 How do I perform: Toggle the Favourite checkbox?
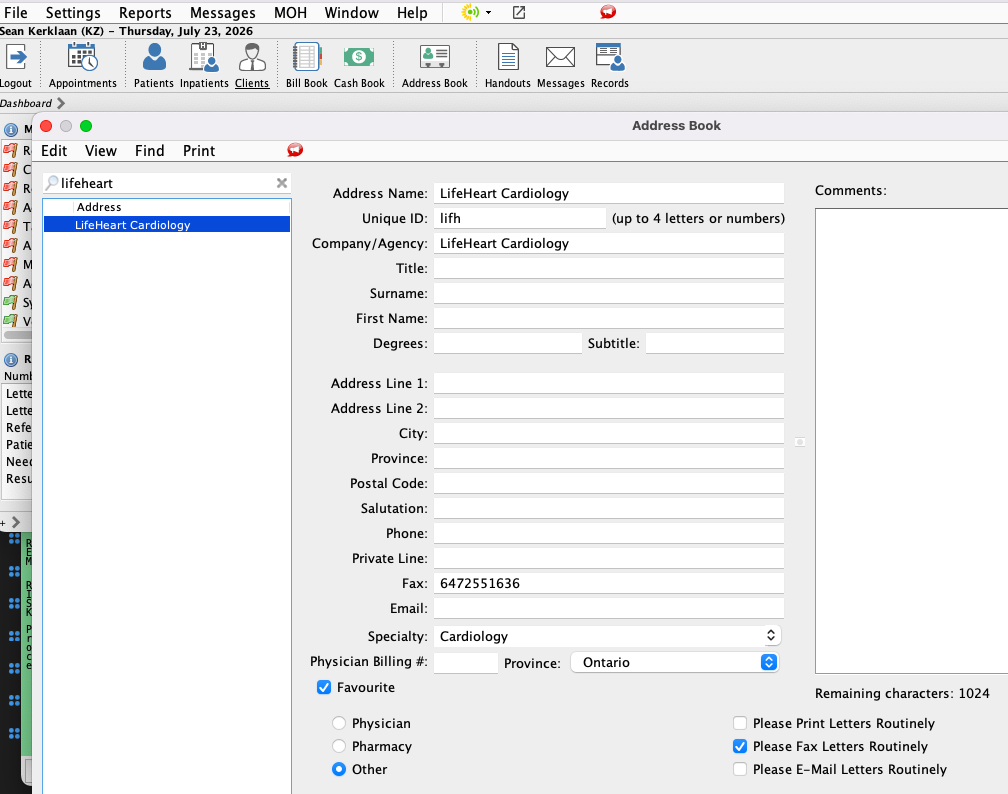(x=324, y=687)
